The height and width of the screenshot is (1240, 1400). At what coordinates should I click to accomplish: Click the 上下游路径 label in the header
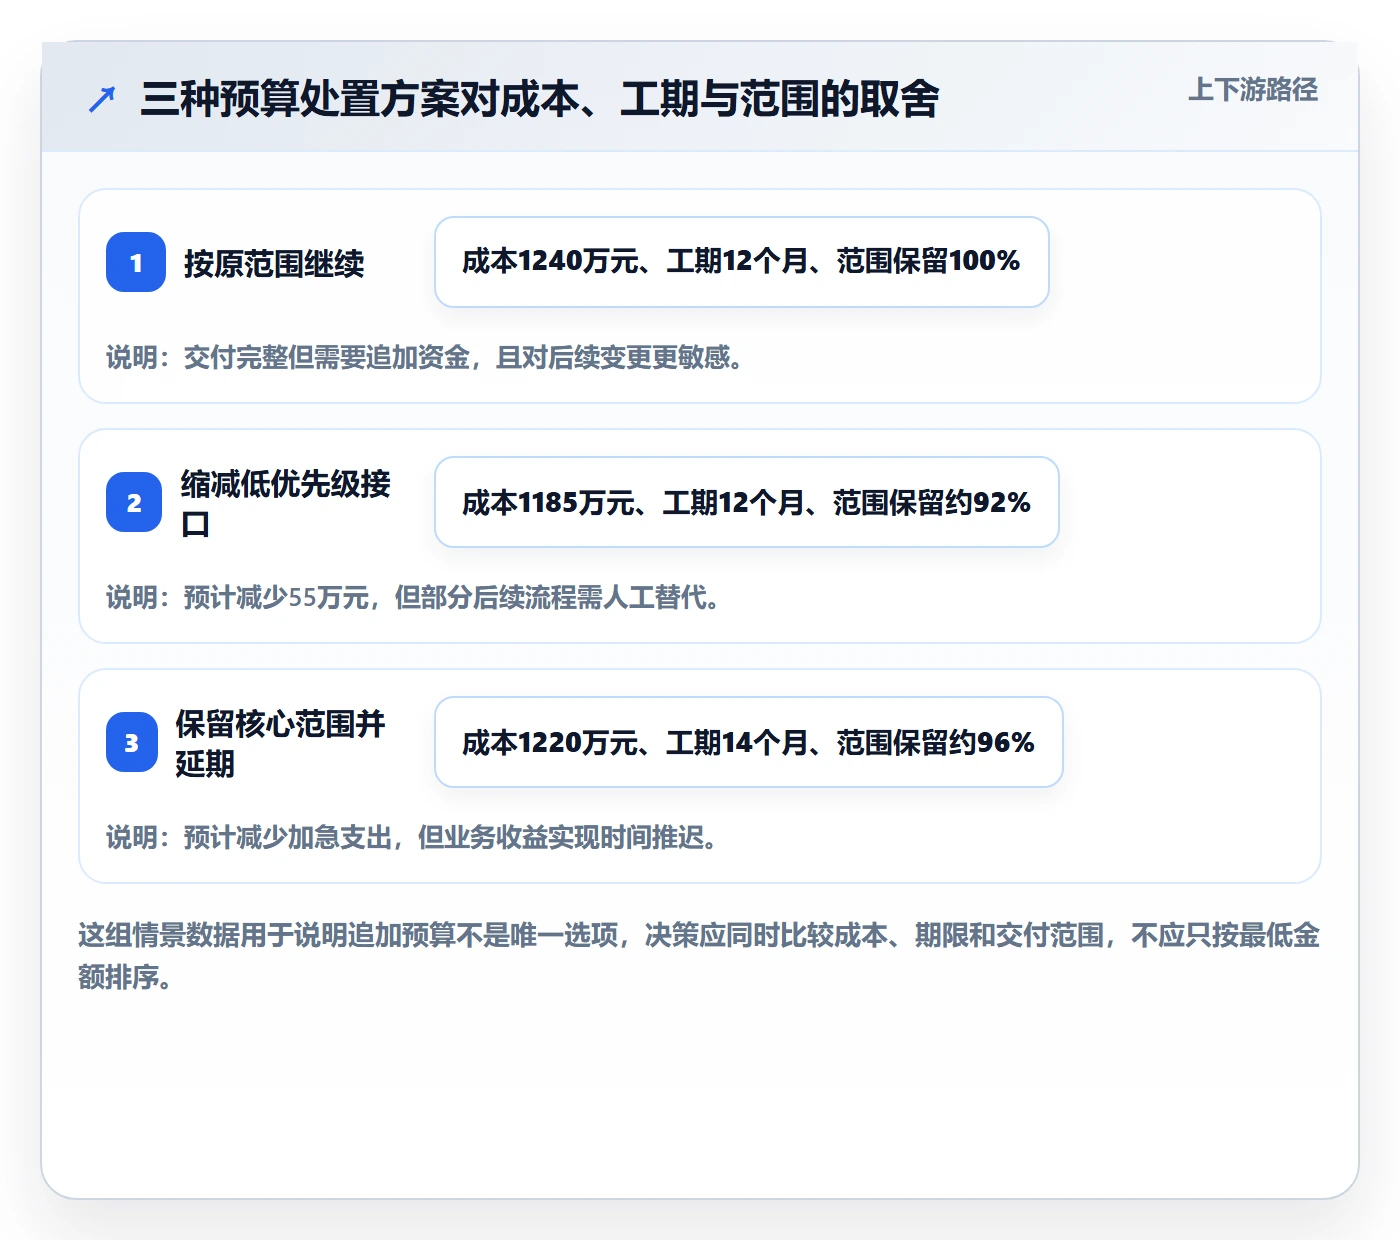pos(1253,90)
